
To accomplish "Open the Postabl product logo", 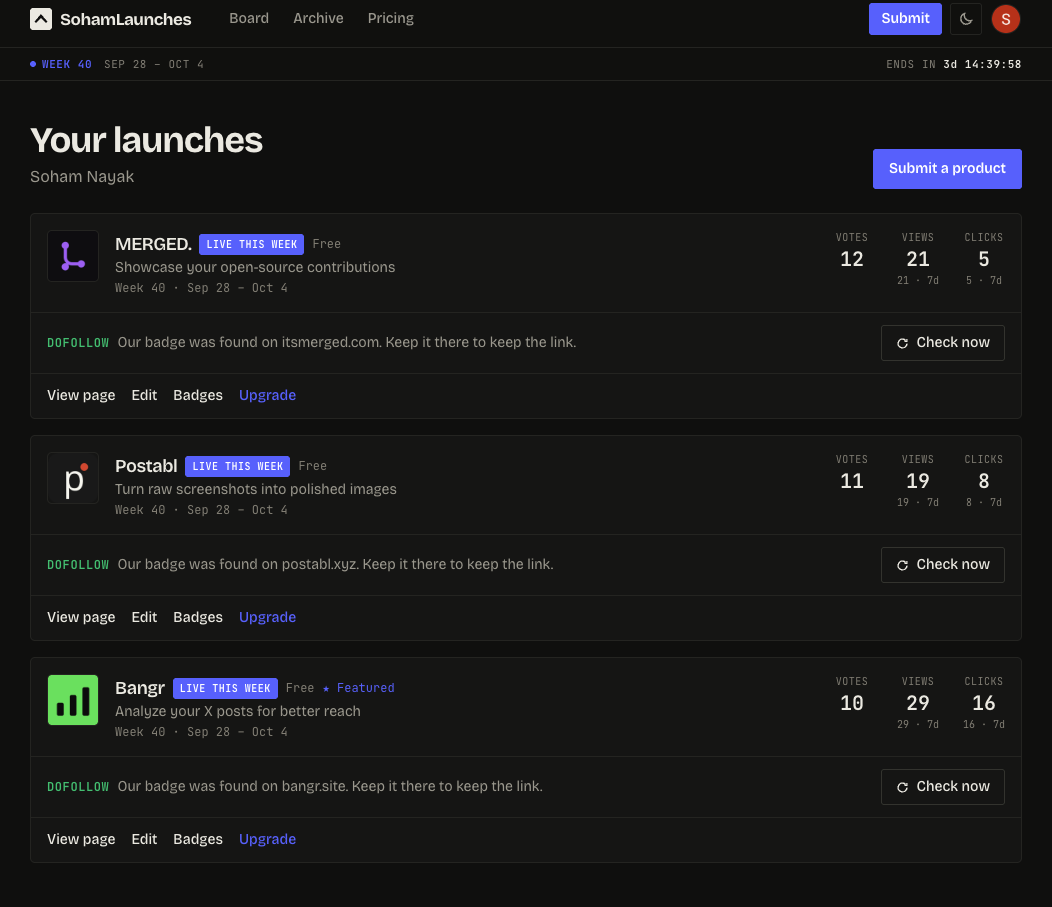I will (73, 478).
